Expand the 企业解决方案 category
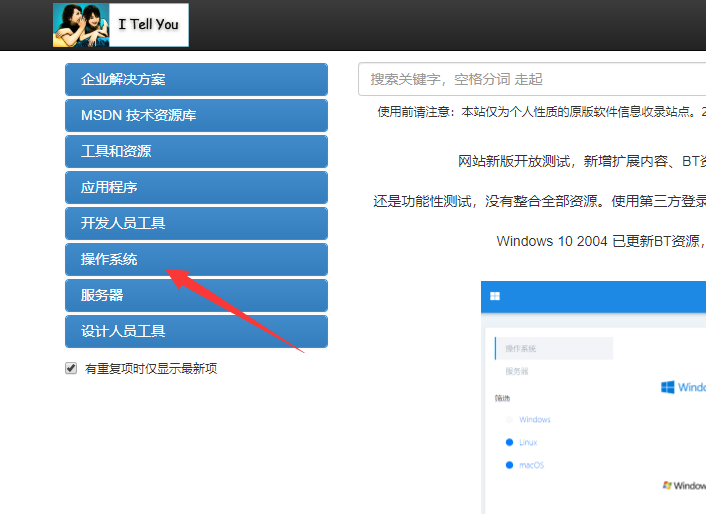 pyautogui.click(x=196, y=80)
